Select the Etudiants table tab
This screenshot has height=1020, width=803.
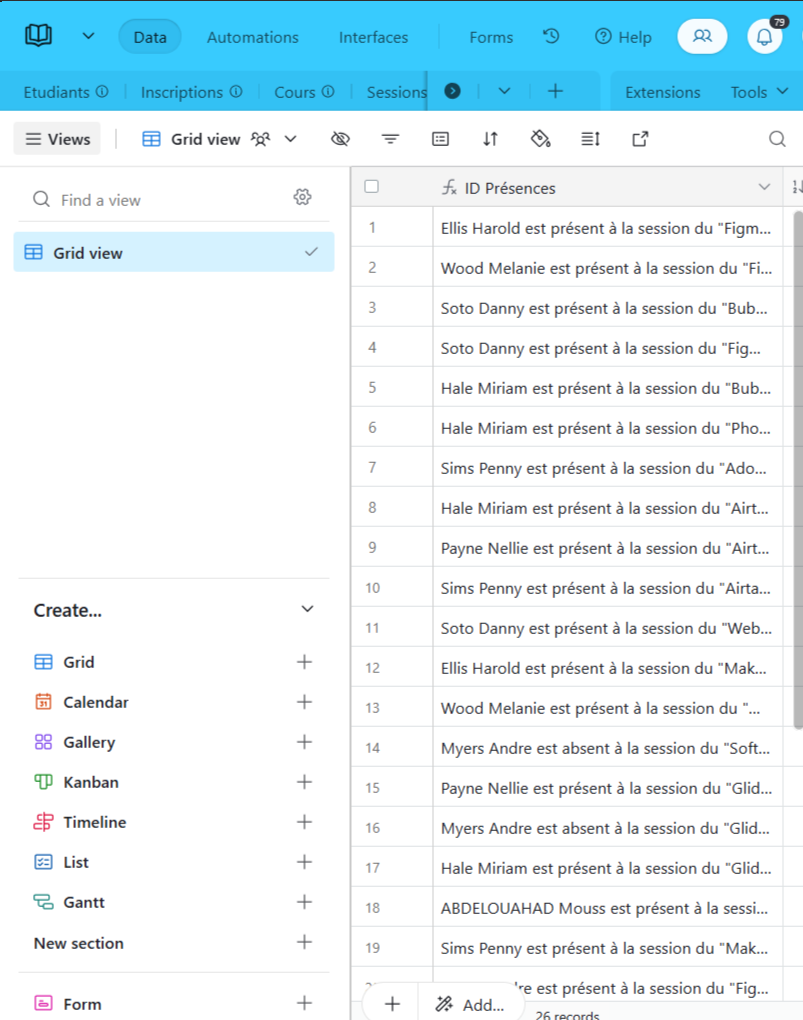click(x=56, y=92)
